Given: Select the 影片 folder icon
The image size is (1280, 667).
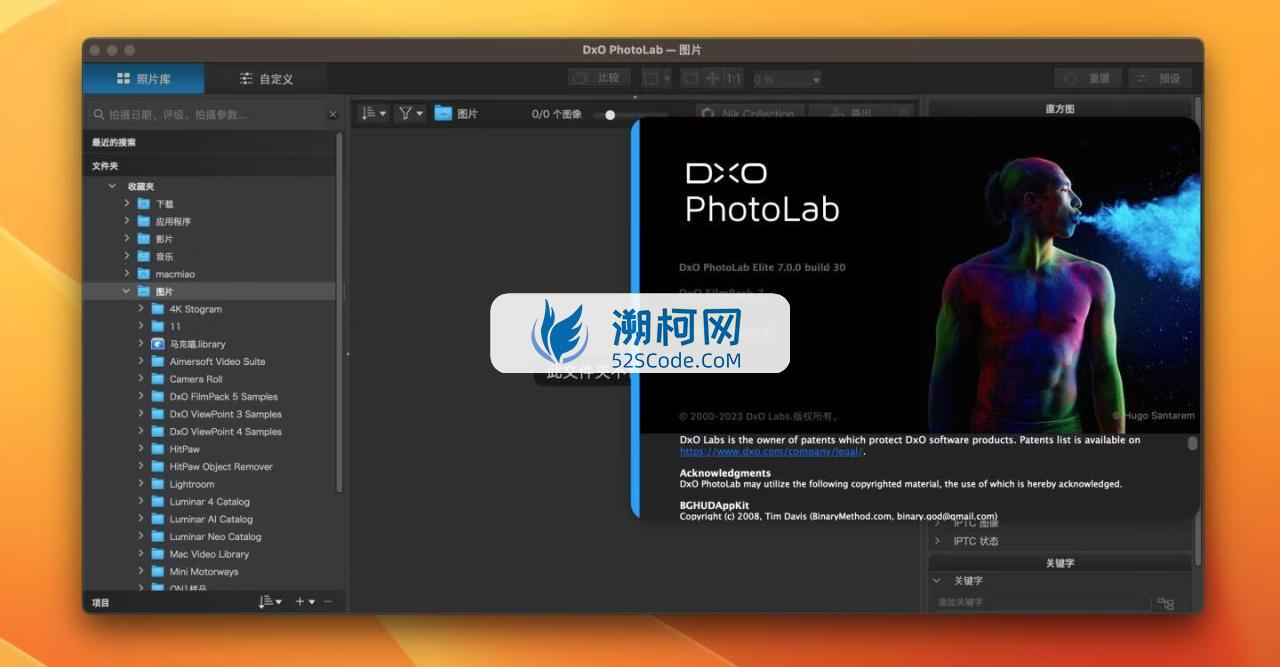Looking at the screenshot, I should 143,239.
